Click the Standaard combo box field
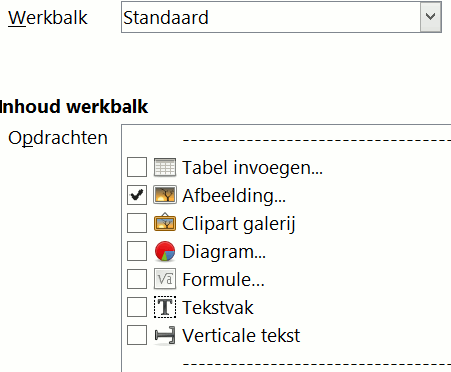 [x=281, y=17]
